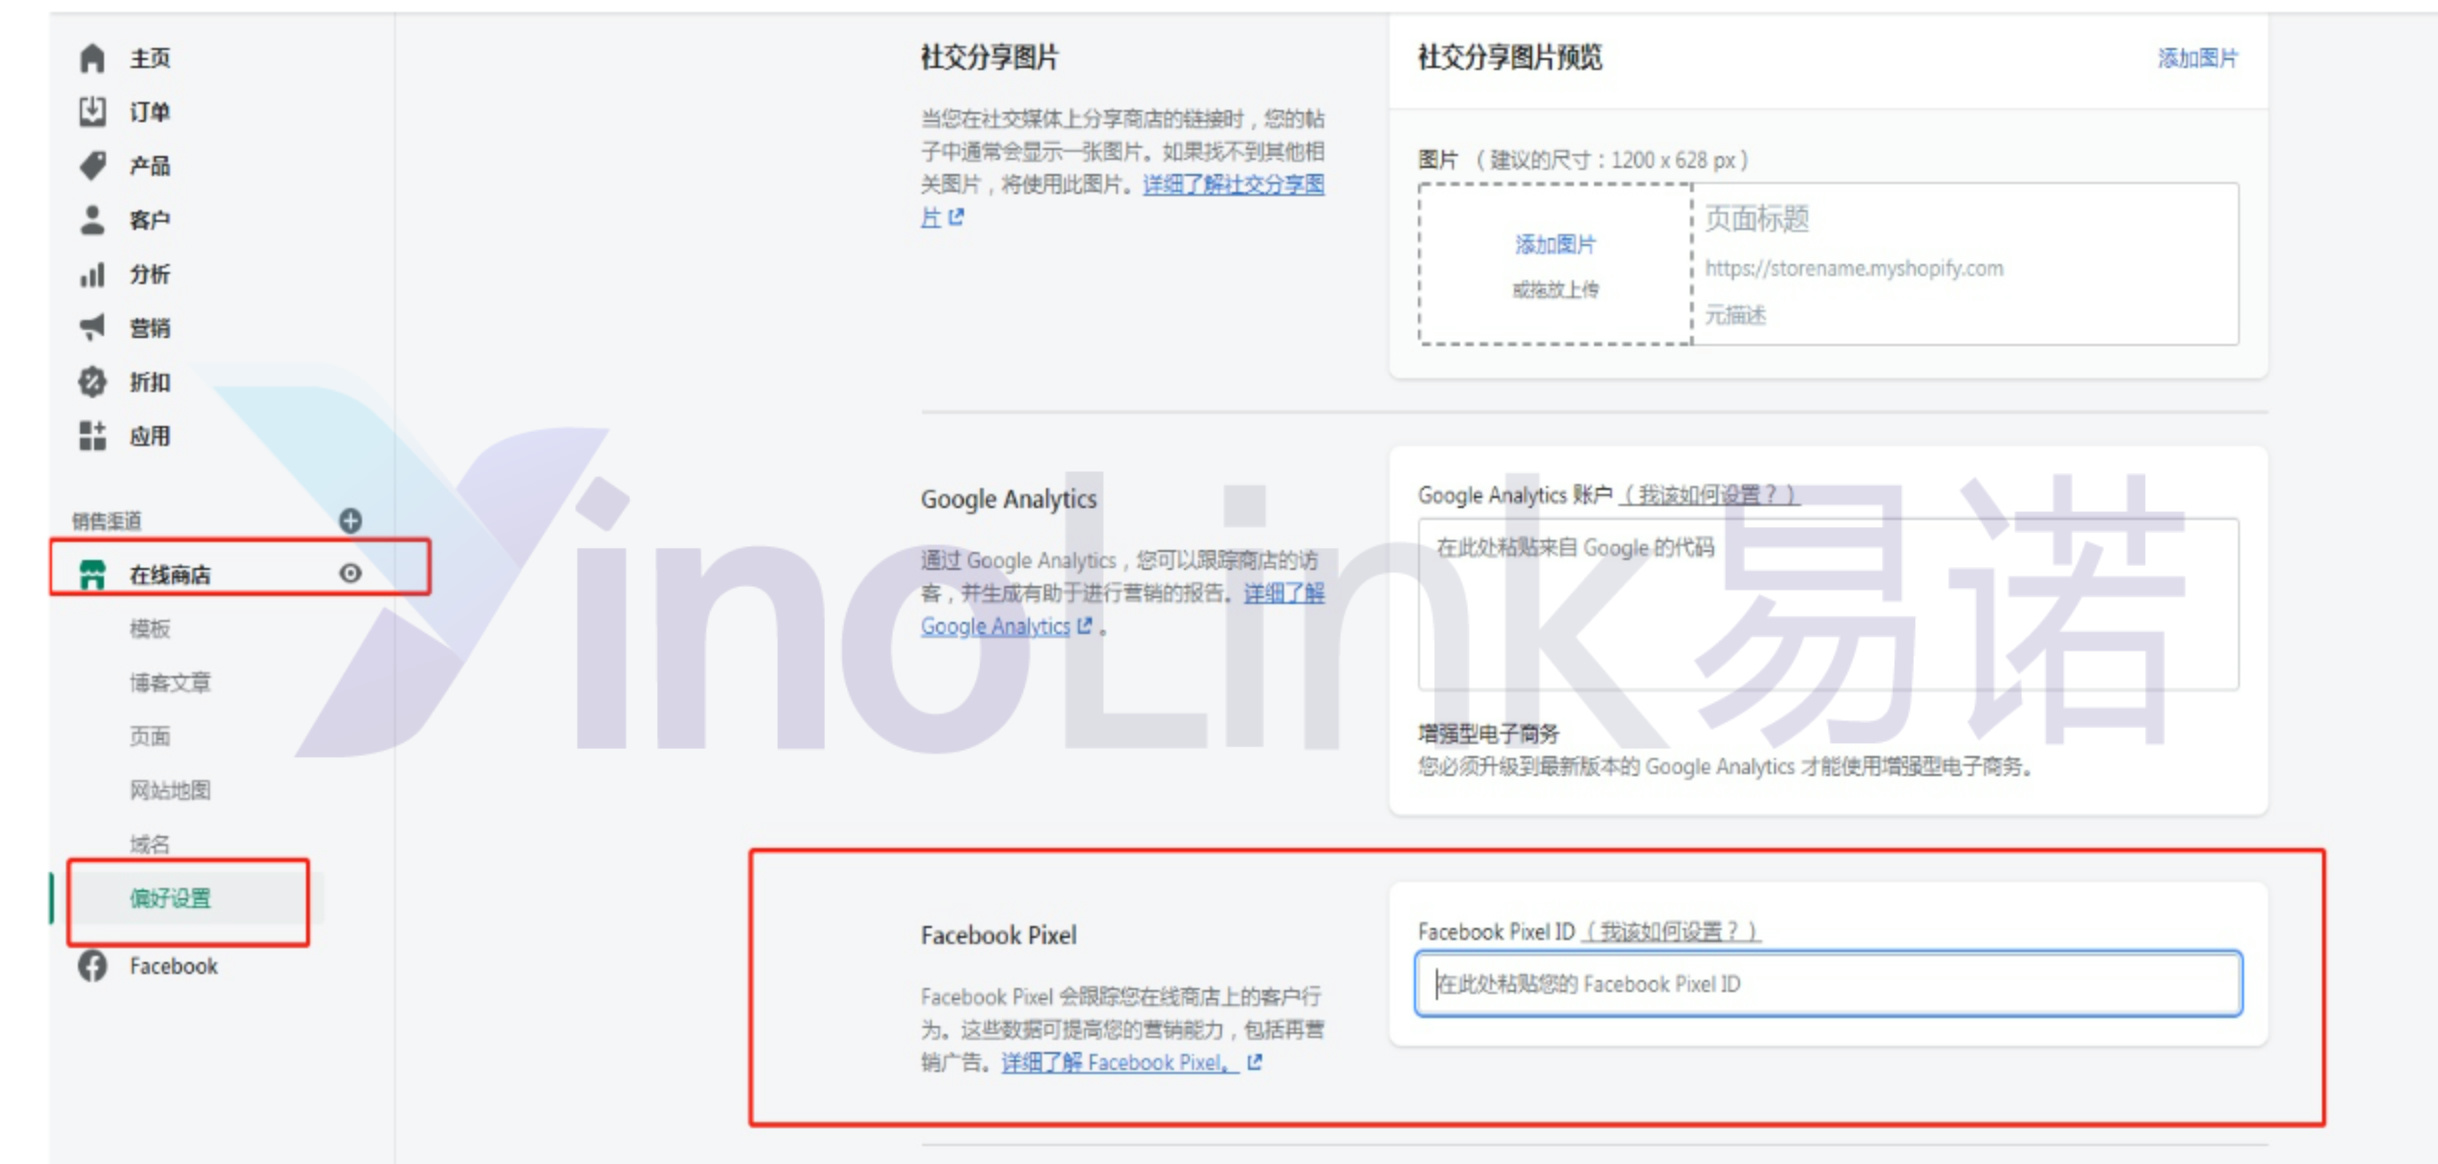Focus the Facebook Pixel ID input field
This screenshot has height=1164, width=2438.
[1828, 984]
